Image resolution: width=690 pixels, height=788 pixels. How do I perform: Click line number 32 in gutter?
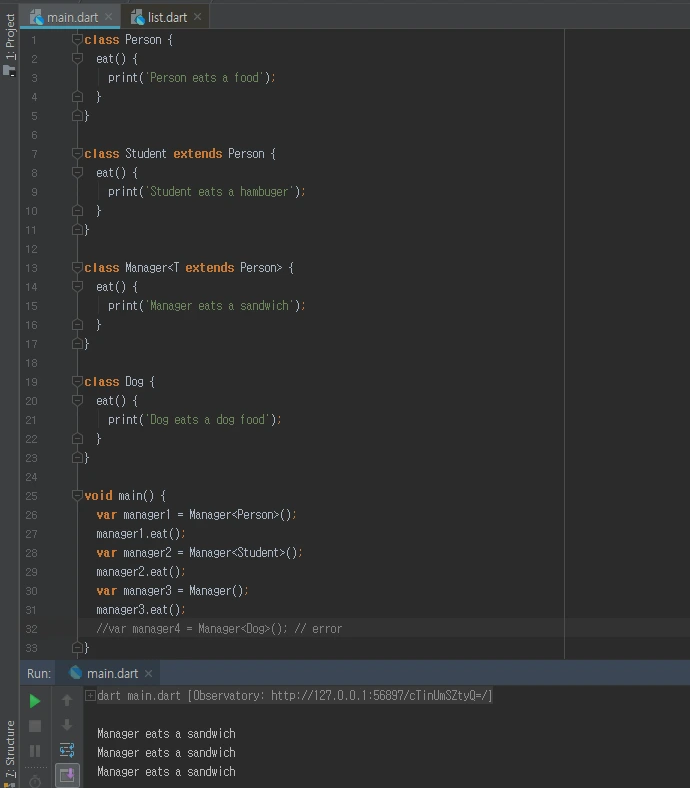[x=32, y=629]
